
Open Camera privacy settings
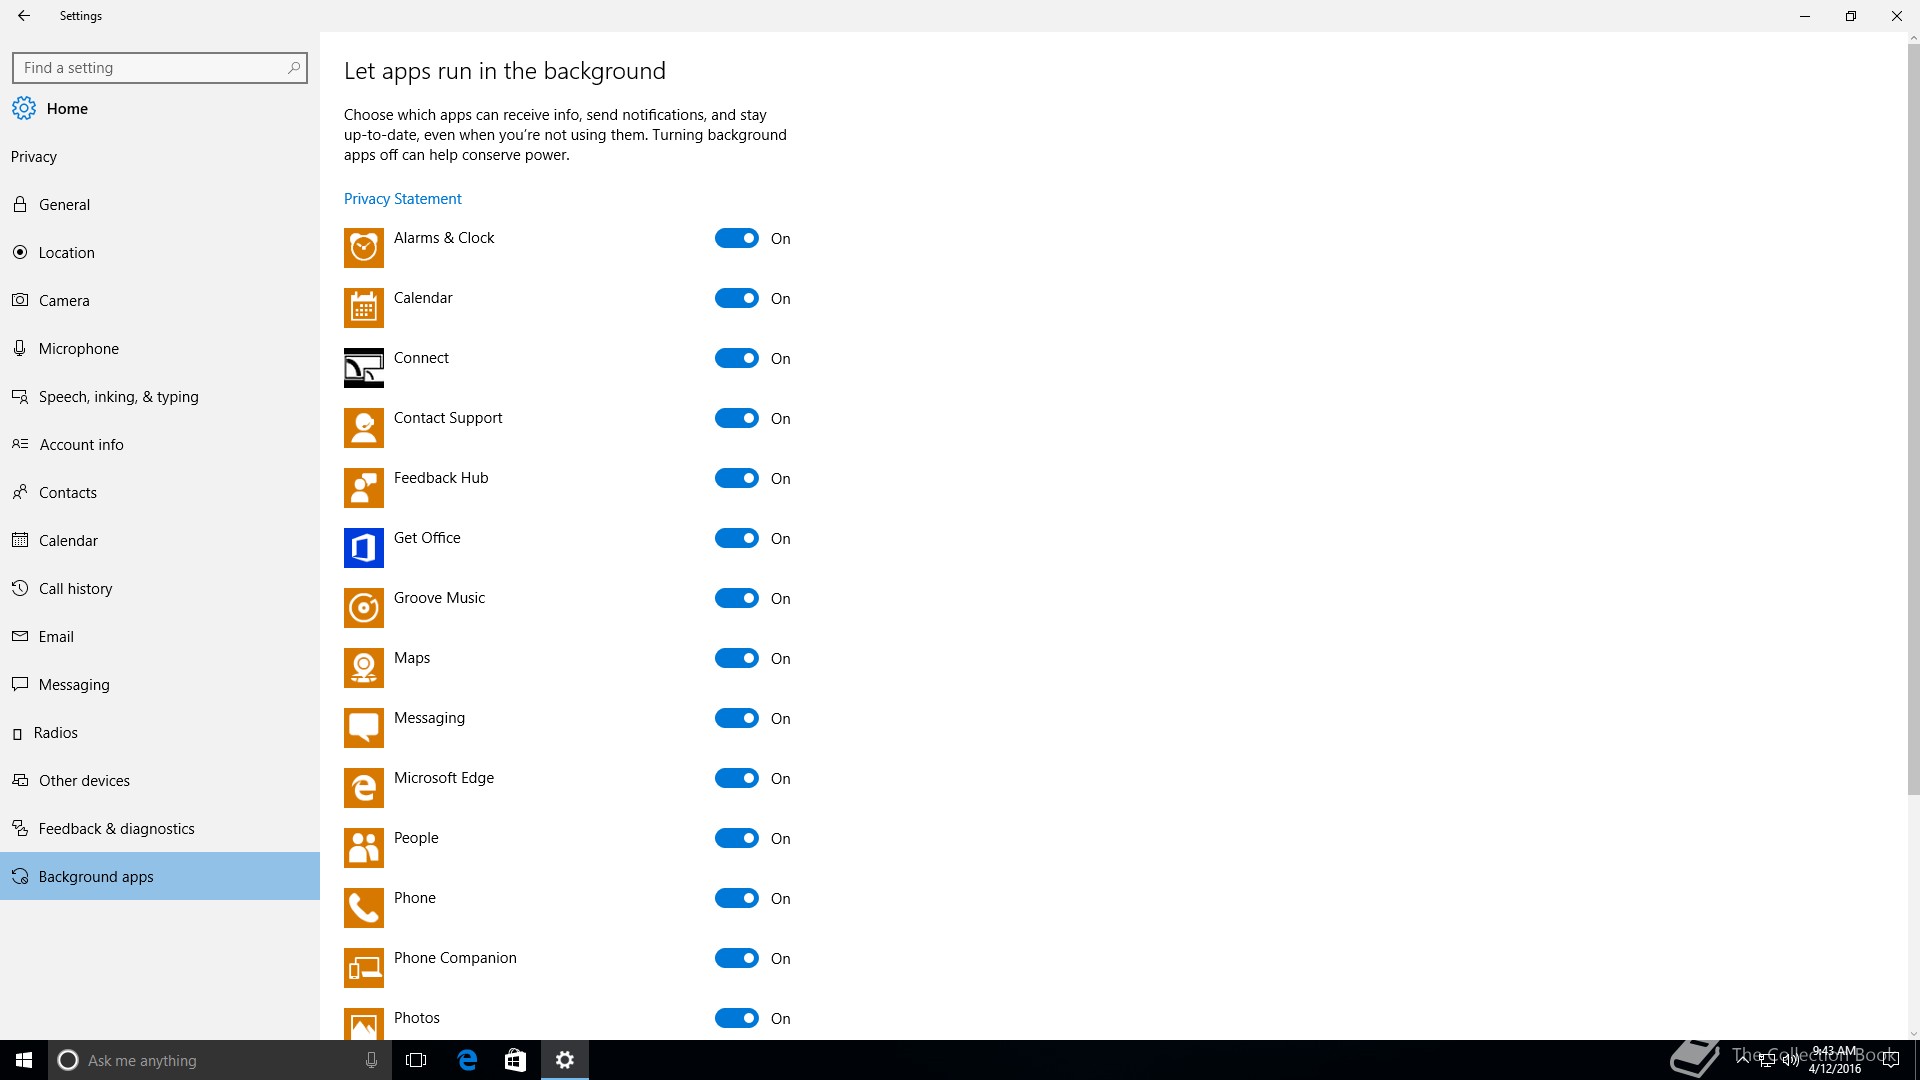coord(160,300)
